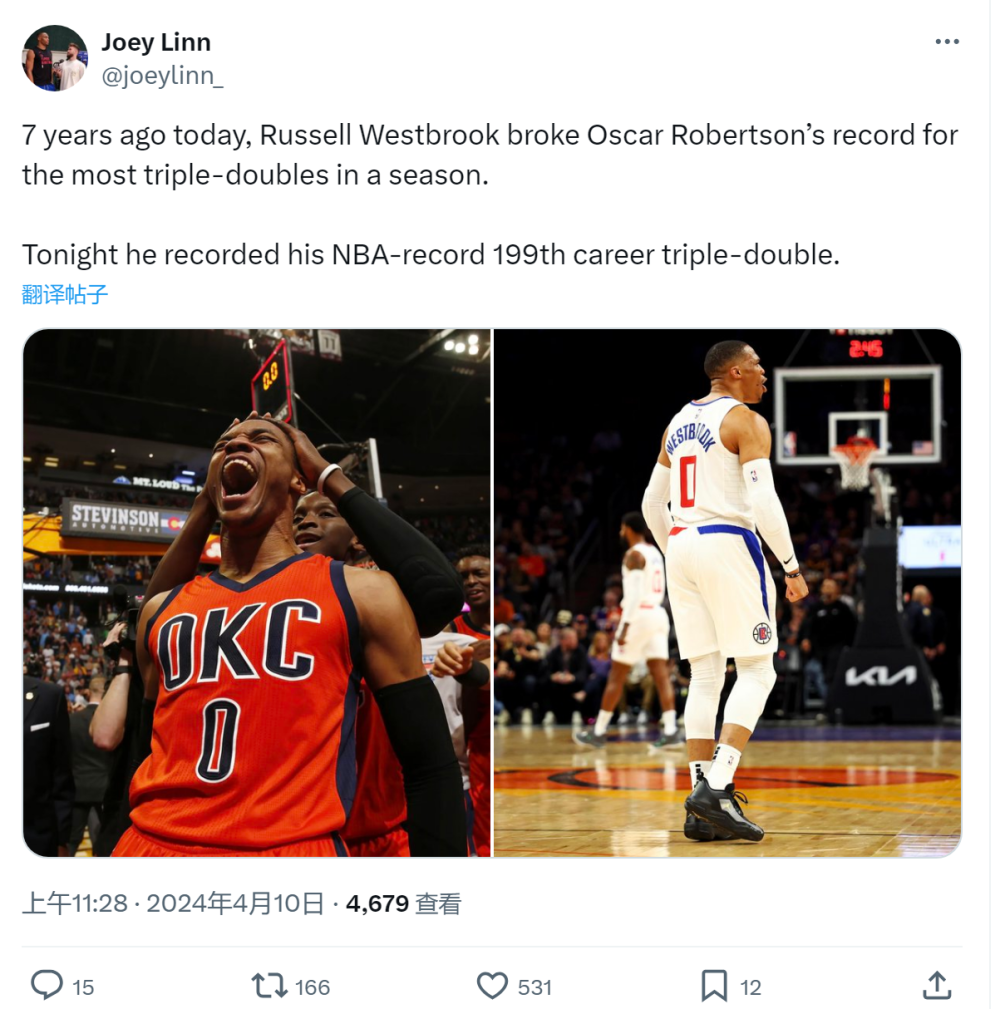The image size is (1000, 1009).
Task: Click the tweet text about Russell Westbrook
Action: pyautogui.click(x=490, y=195)
